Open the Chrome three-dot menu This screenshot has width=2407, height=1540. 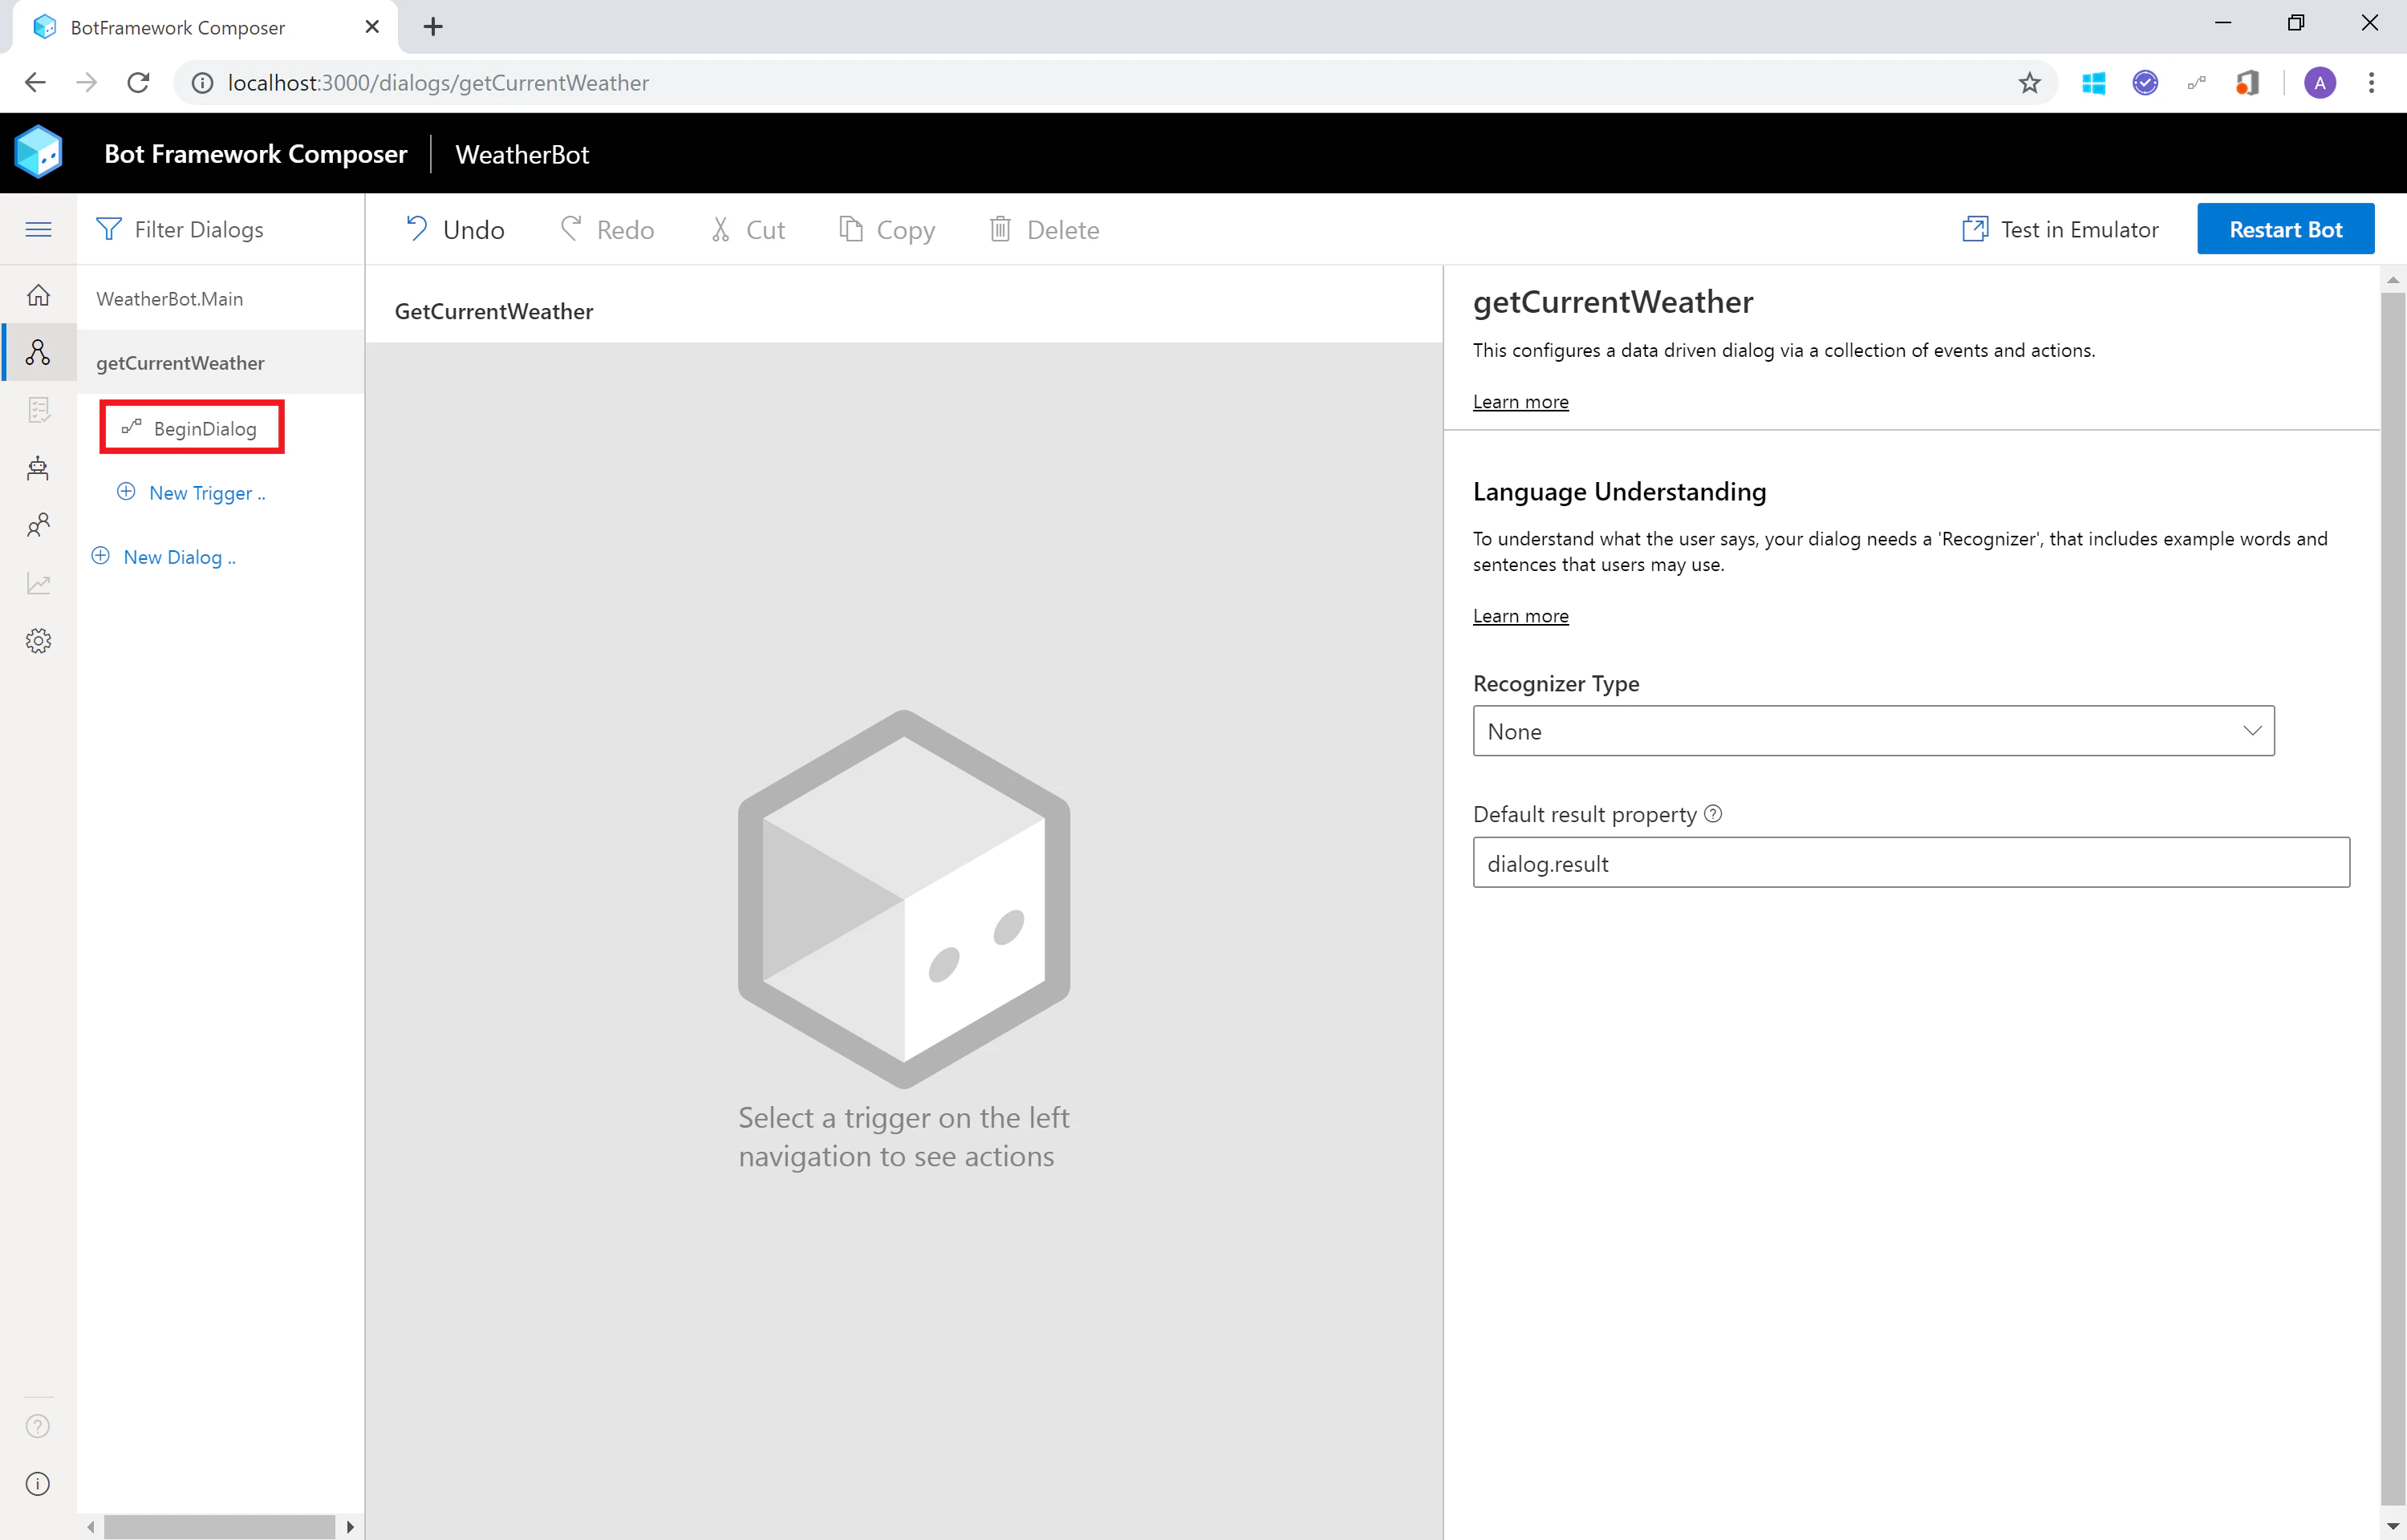[2371, 83]
